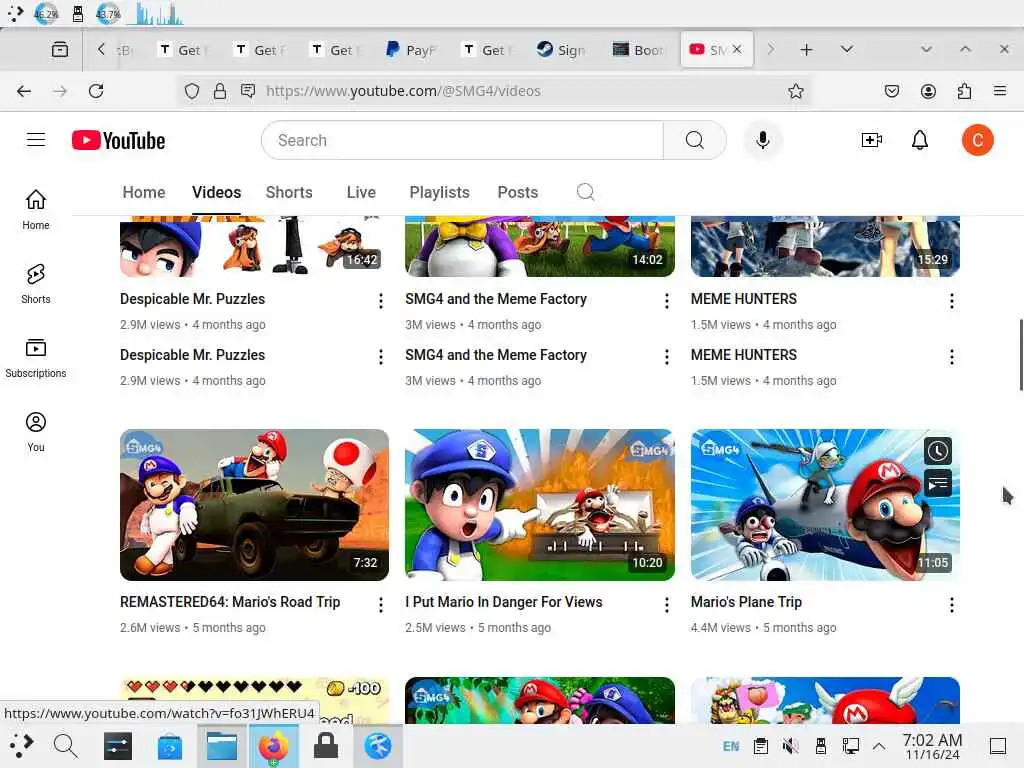Reload the page in Firefox
The image size is (1024, 768).
[x=96, y=91]
